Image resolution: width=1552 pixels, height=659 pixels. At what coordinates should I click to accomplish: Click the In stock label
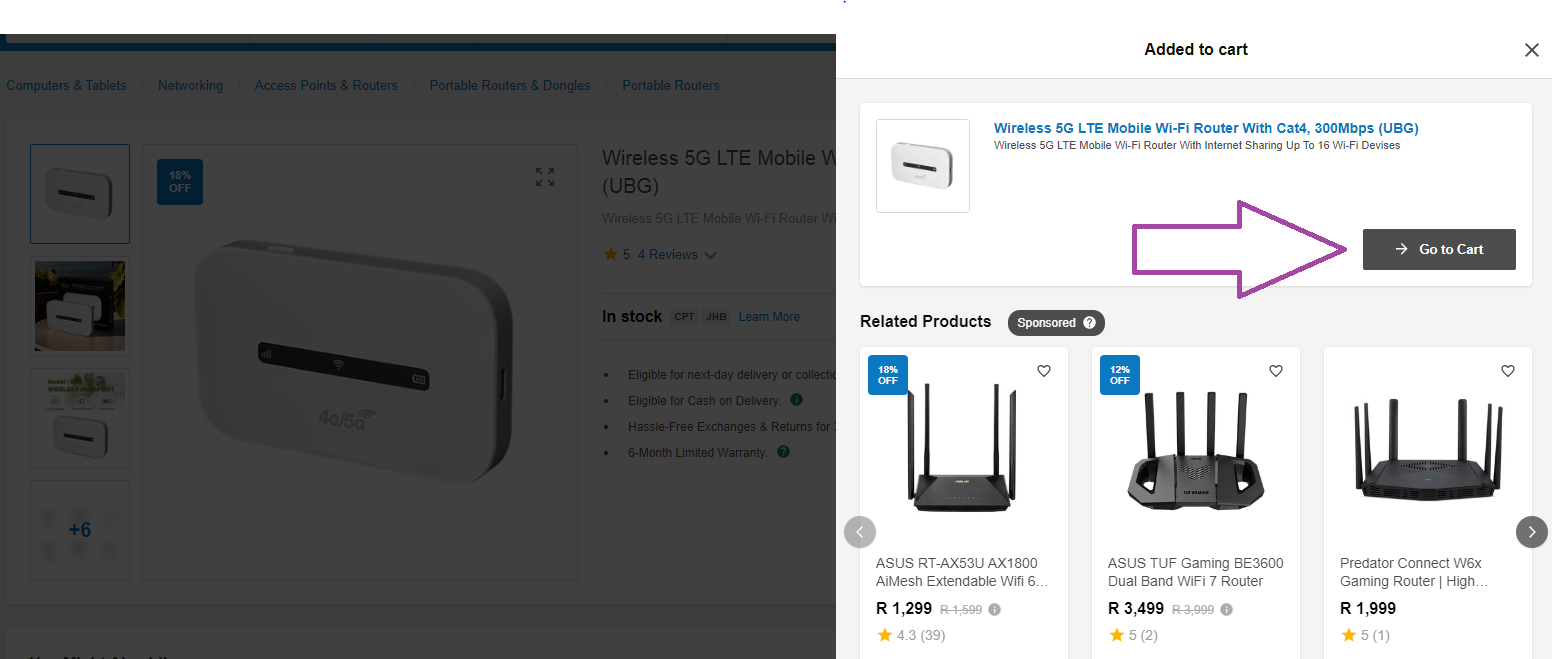coord(632,317)
